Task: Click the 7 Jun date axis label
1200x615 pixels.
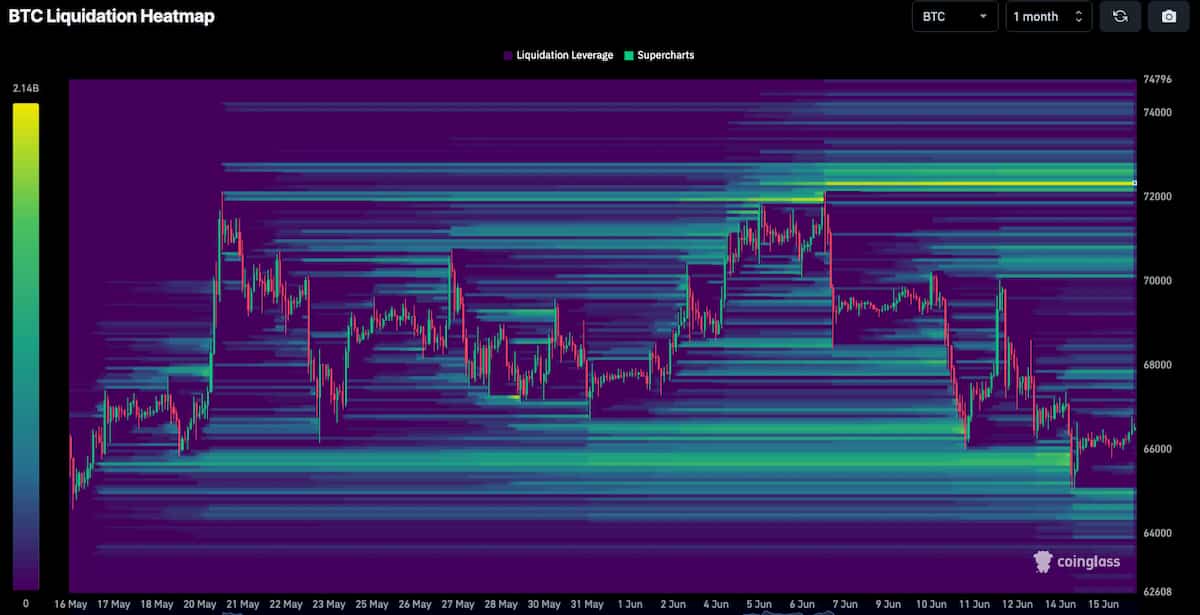Action: point(845,604)
